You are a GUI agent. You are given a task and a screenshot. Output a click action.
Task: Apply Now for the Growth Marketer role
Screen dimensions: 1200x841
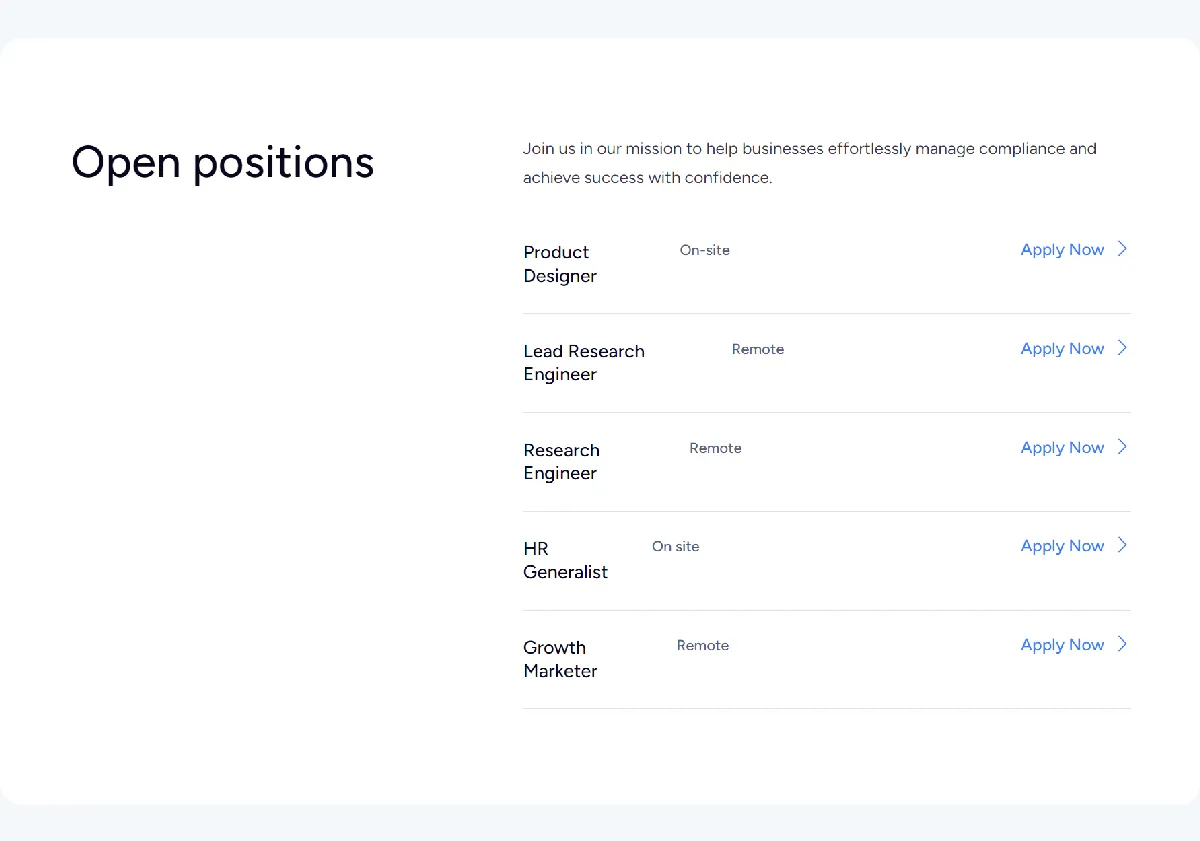(1062, 645)
